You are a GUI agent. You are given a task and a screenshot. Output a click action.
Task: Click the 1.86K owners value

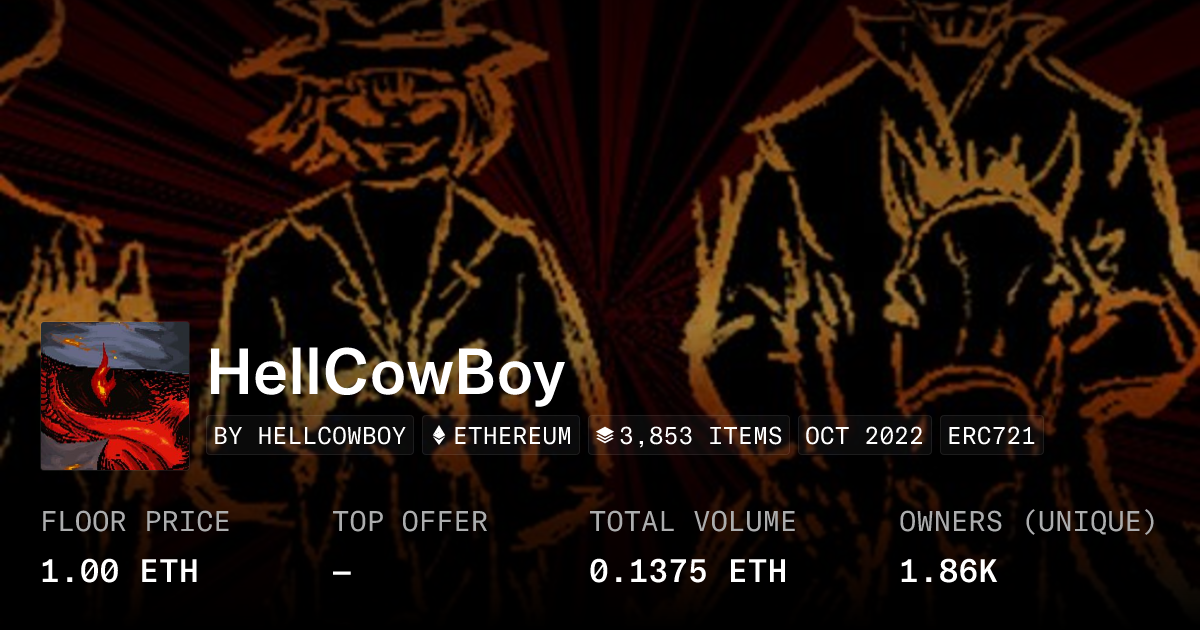[948, 572]
